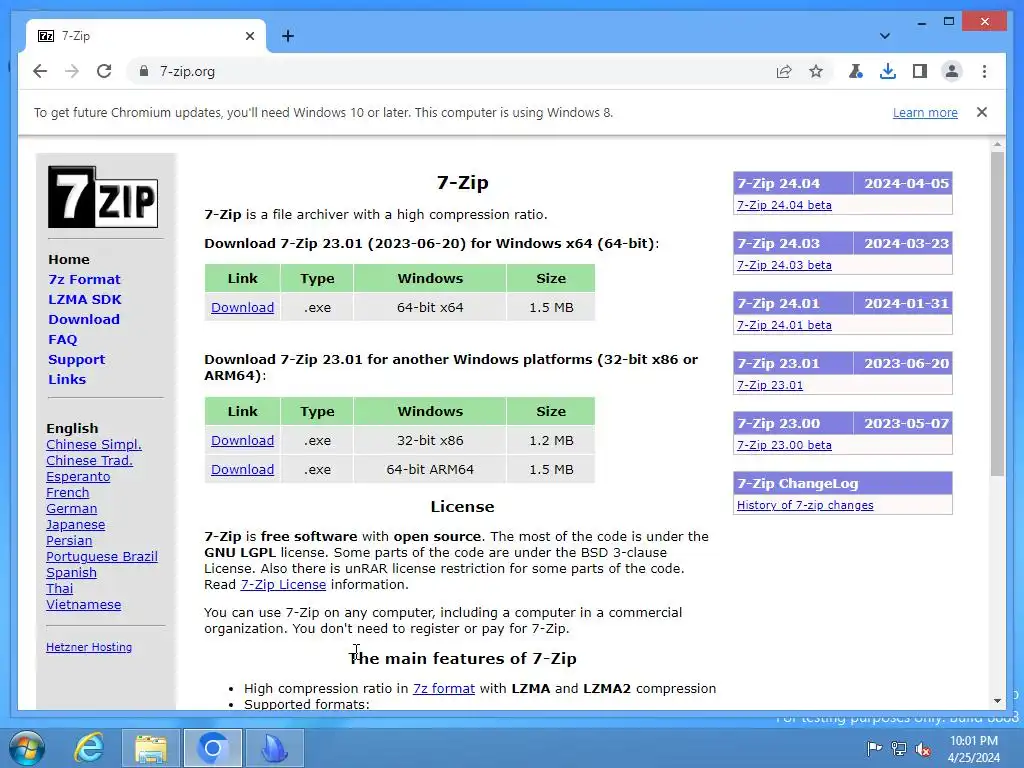Switch language to Persian

tap(69, 541)
